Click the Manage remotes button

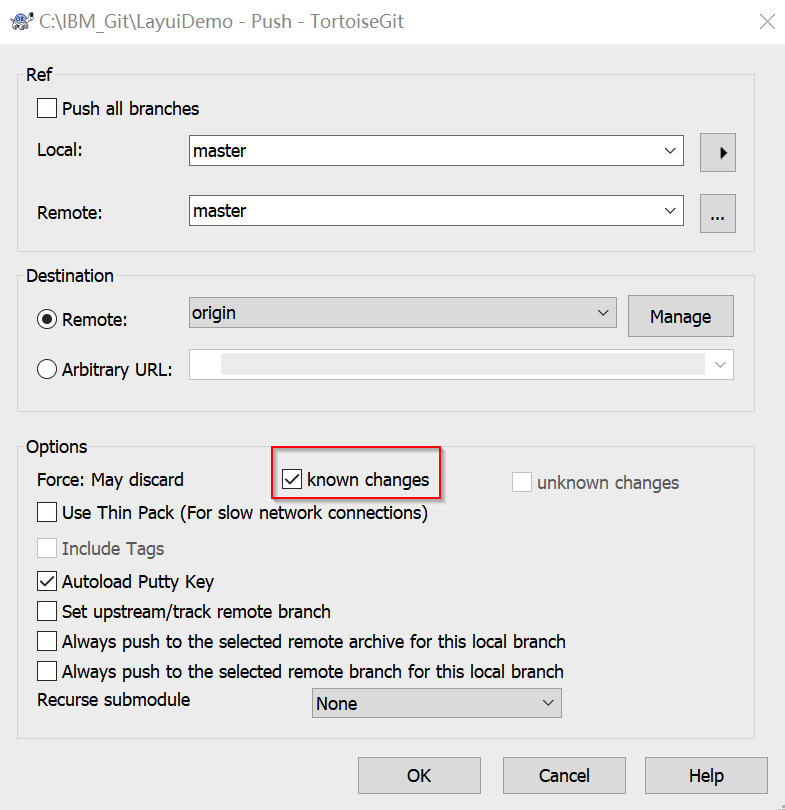(680, 316)
